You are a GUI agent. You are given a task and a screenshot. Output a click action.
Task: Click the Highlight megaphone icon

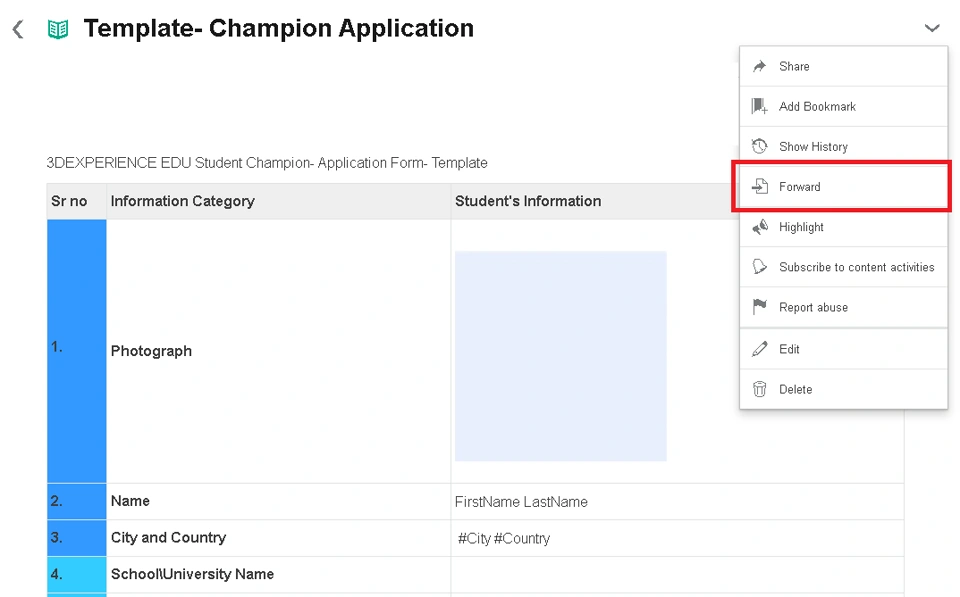[x=760, y=227]
